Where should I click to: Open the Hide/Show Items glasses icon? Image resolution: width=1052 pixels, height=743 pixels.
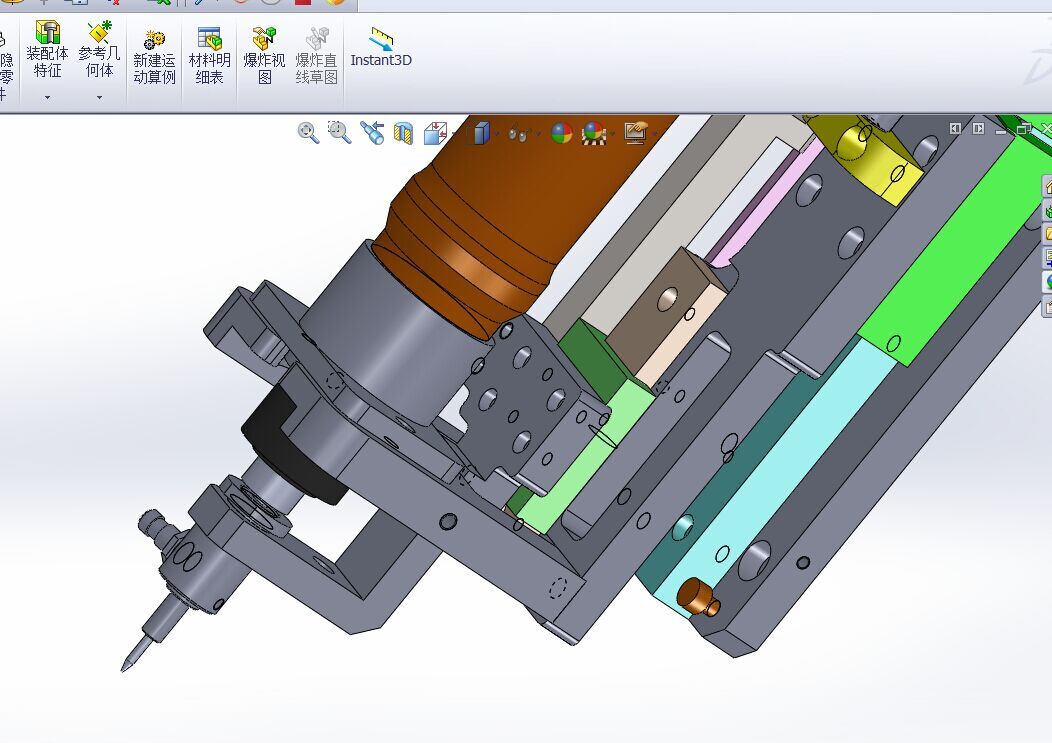pyautogui.click(x=518, y=133)
